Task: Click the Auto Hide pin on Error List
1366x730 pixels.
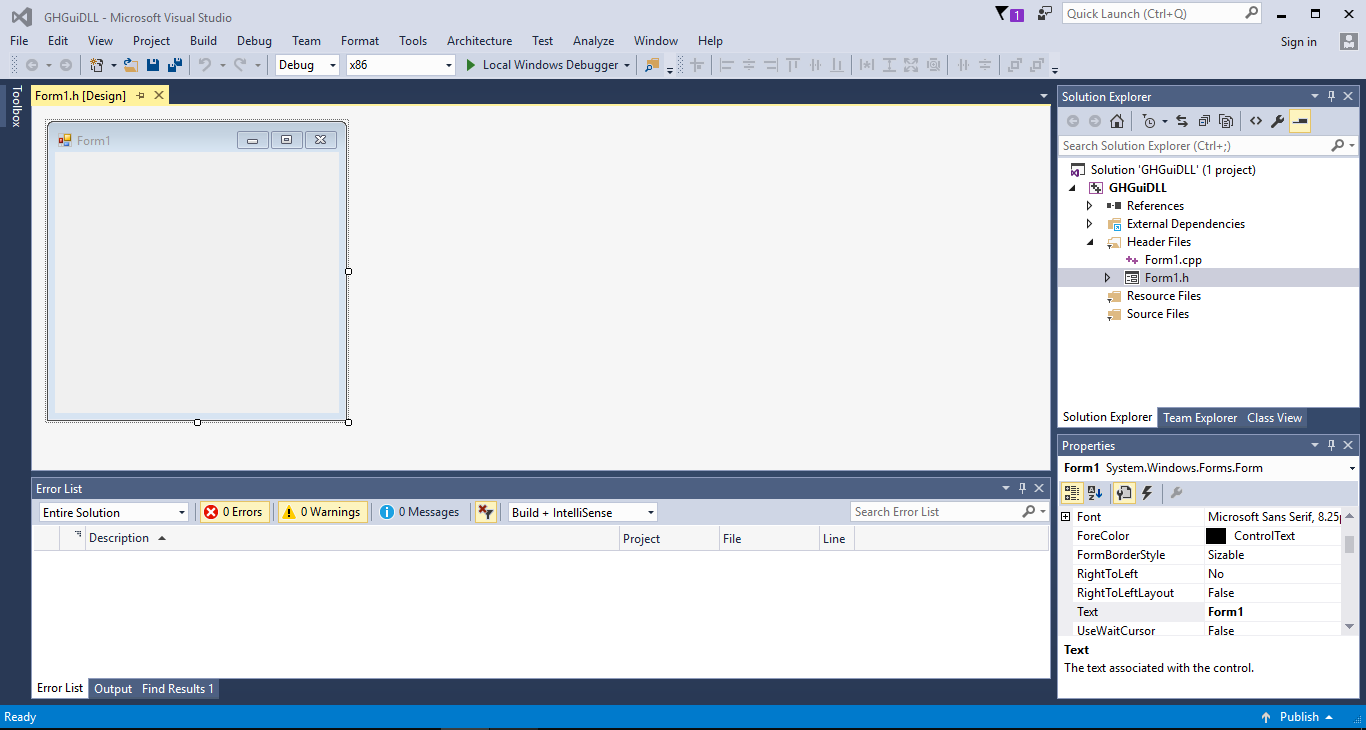Action: (x=1022, y=488)
